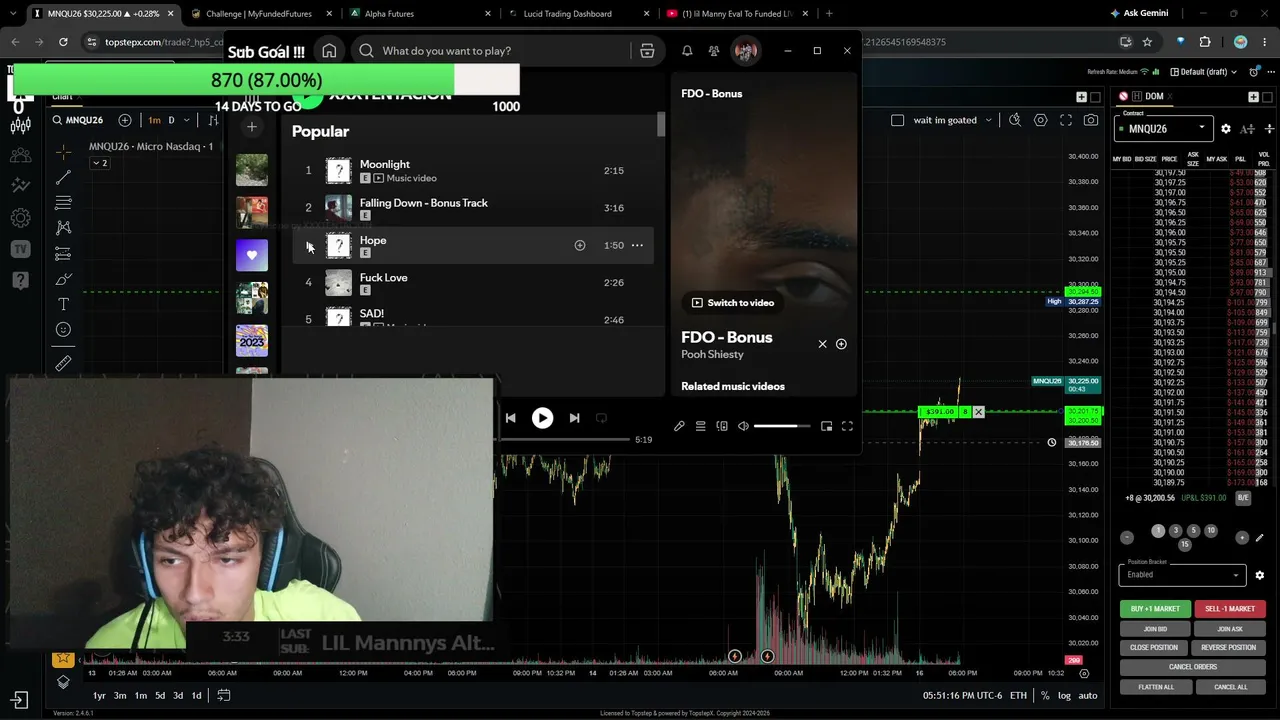
Task: Click the FLATTEN ALL button
Action: tap(1155, 687)
